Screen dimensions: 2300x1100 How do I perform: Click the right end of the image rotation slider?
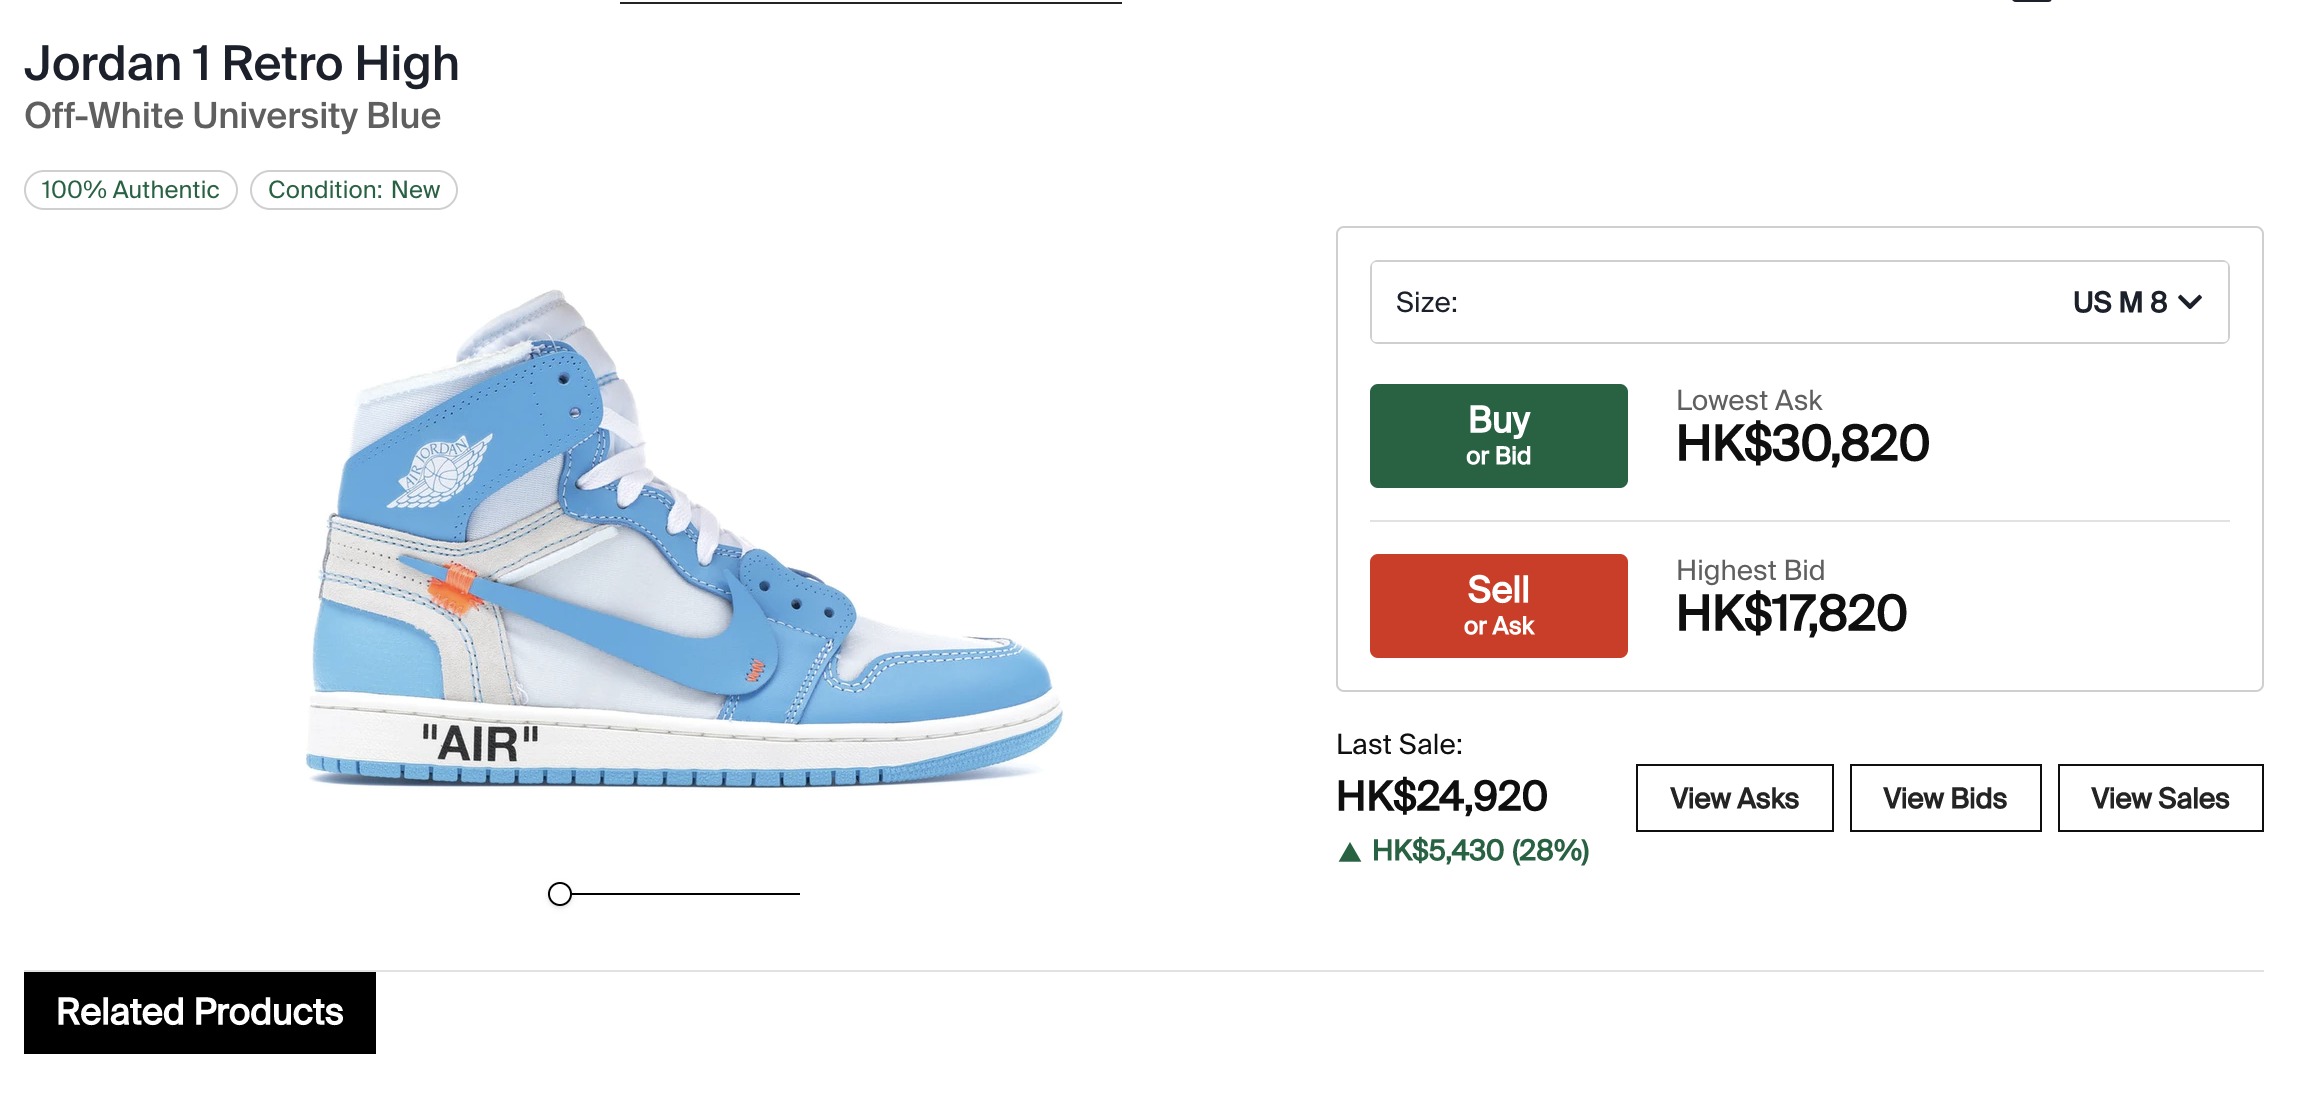[x=796, y=894]
